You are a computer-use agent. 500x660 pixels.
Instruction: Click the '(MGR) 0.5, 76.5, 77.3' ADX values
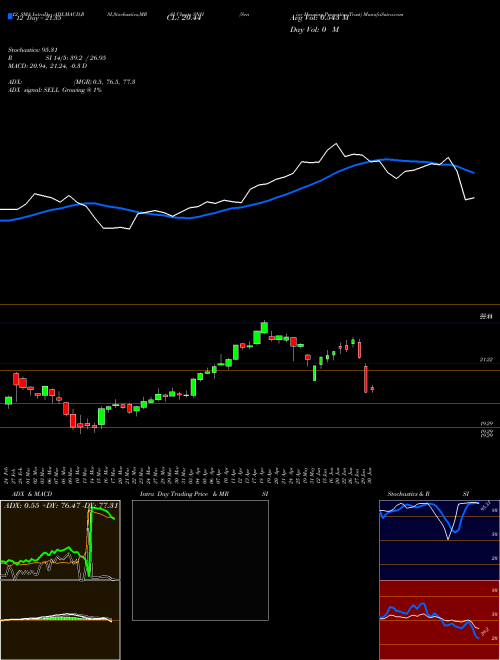(x=104, y=82)
